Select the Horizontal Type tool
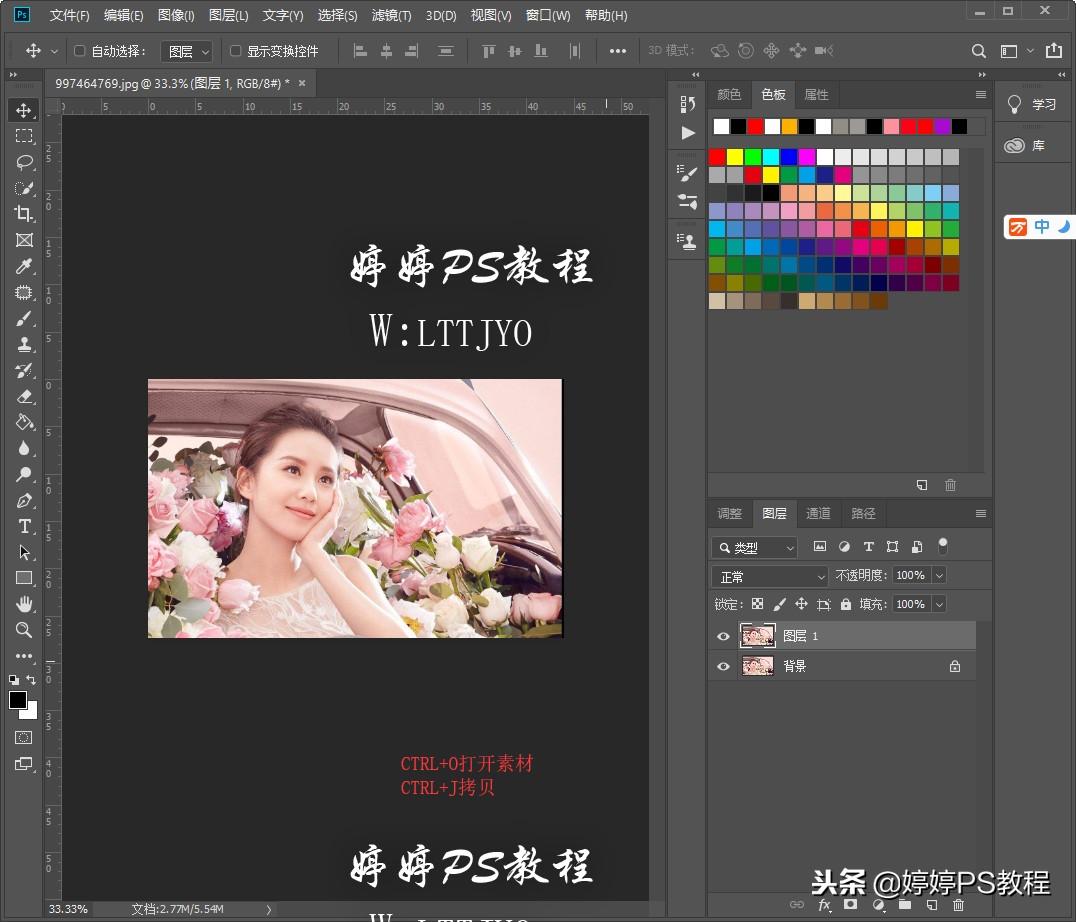Viewport: 1076px width, 922px height. coord(24,526)
